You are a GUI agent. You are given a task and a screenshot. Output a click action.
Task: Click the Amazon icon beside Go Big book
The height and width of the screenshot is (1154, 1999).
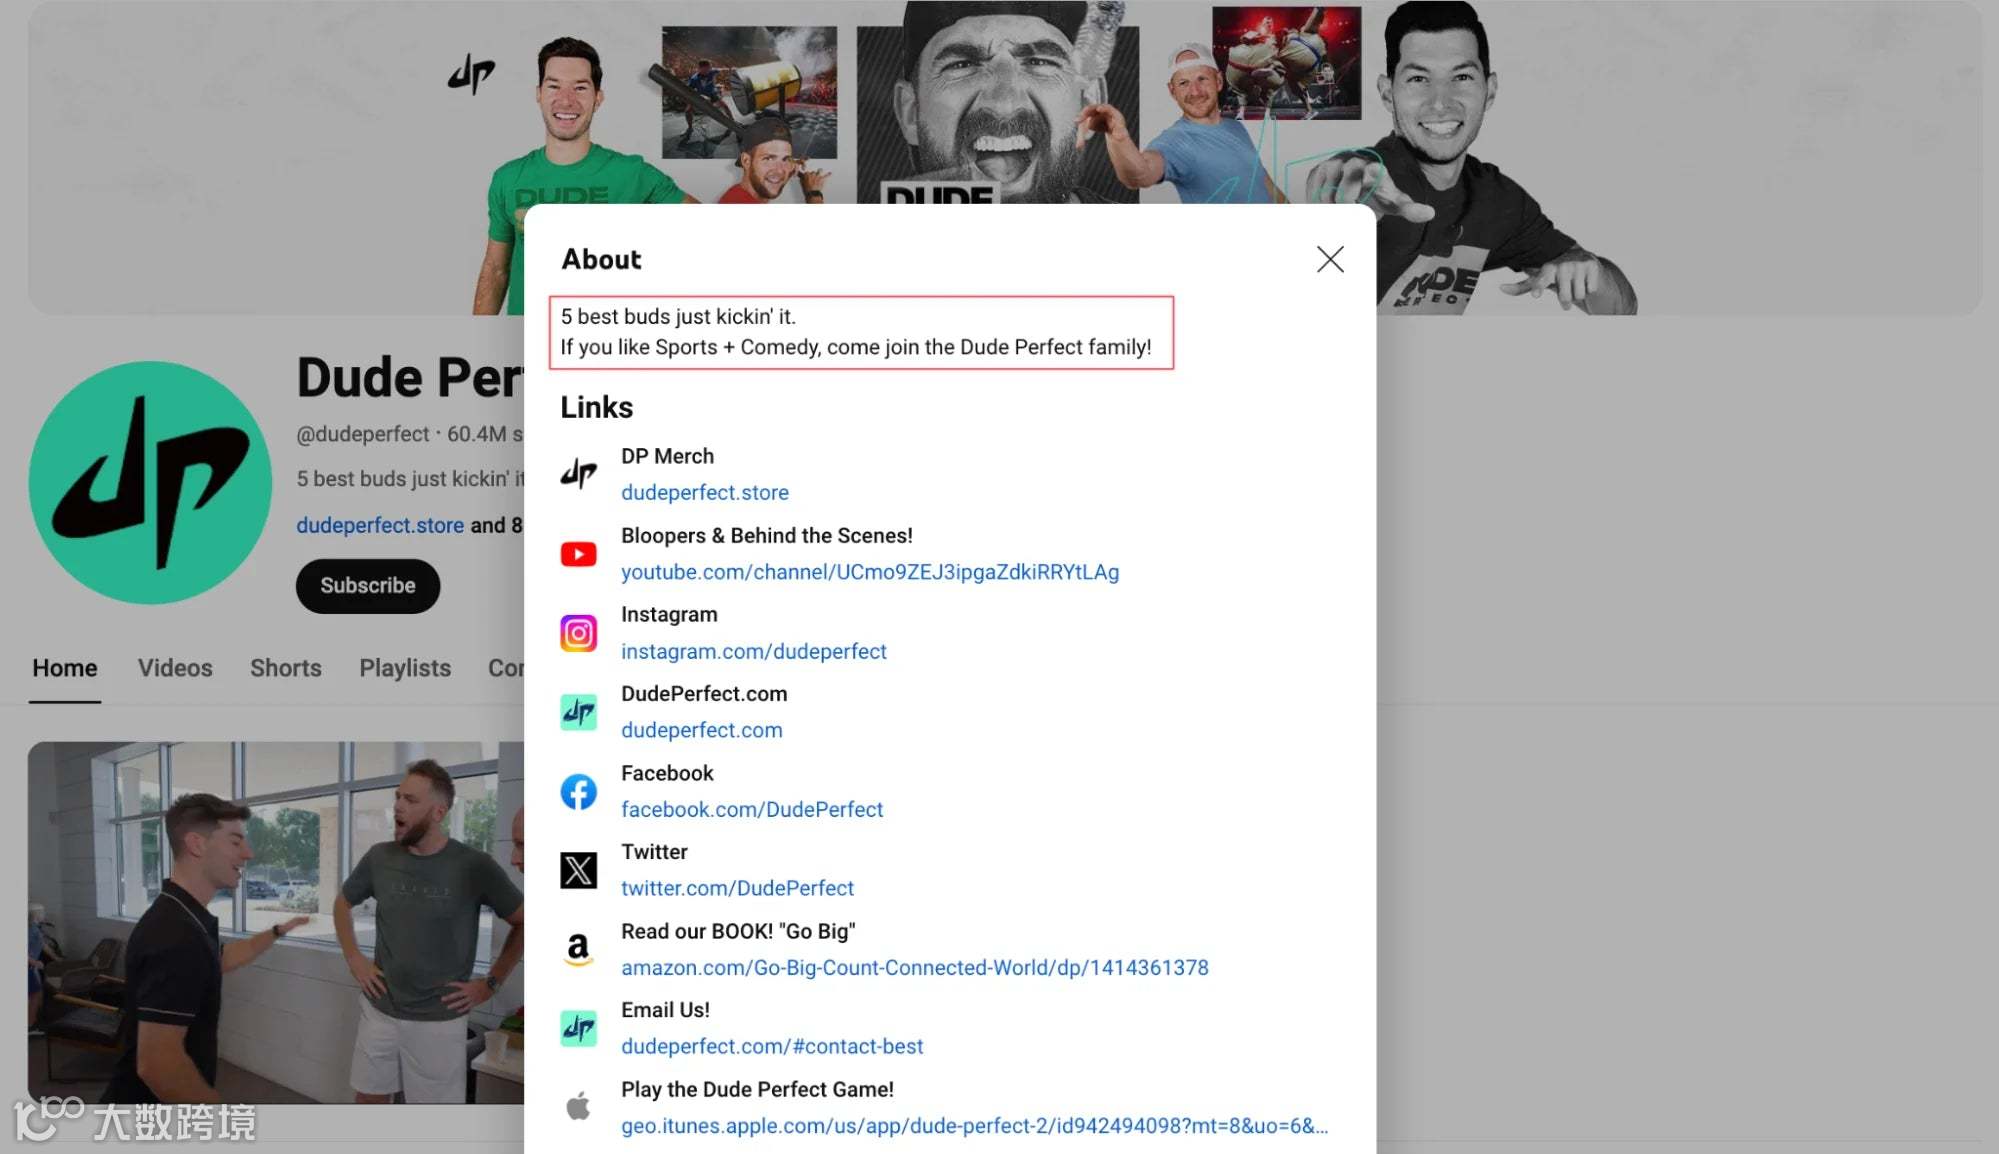(578, 949)
